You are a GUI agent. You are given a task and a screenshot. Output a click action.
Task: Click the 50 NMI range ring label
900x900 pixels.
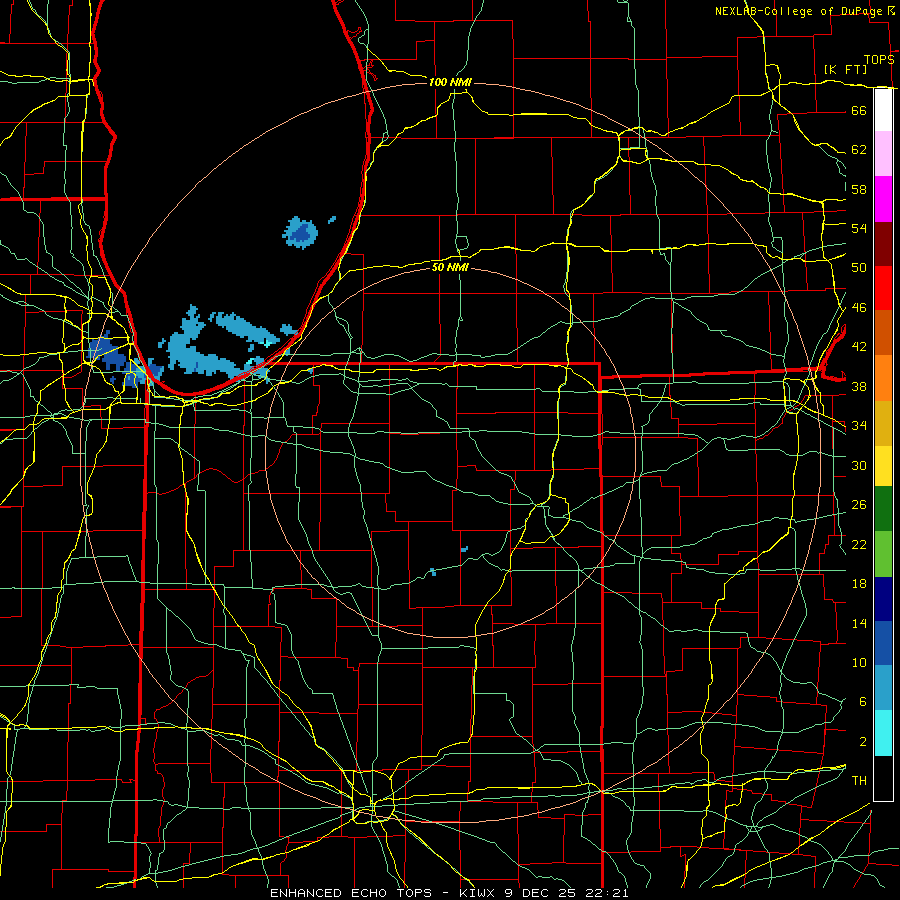pyautogui.click(x=450, y=267)
